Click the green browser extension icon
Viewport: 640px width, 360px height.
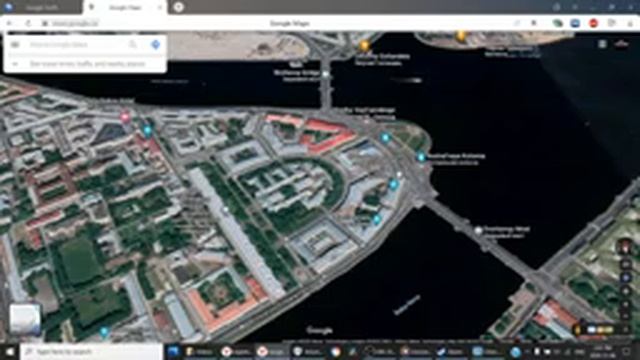click(558, 23)
